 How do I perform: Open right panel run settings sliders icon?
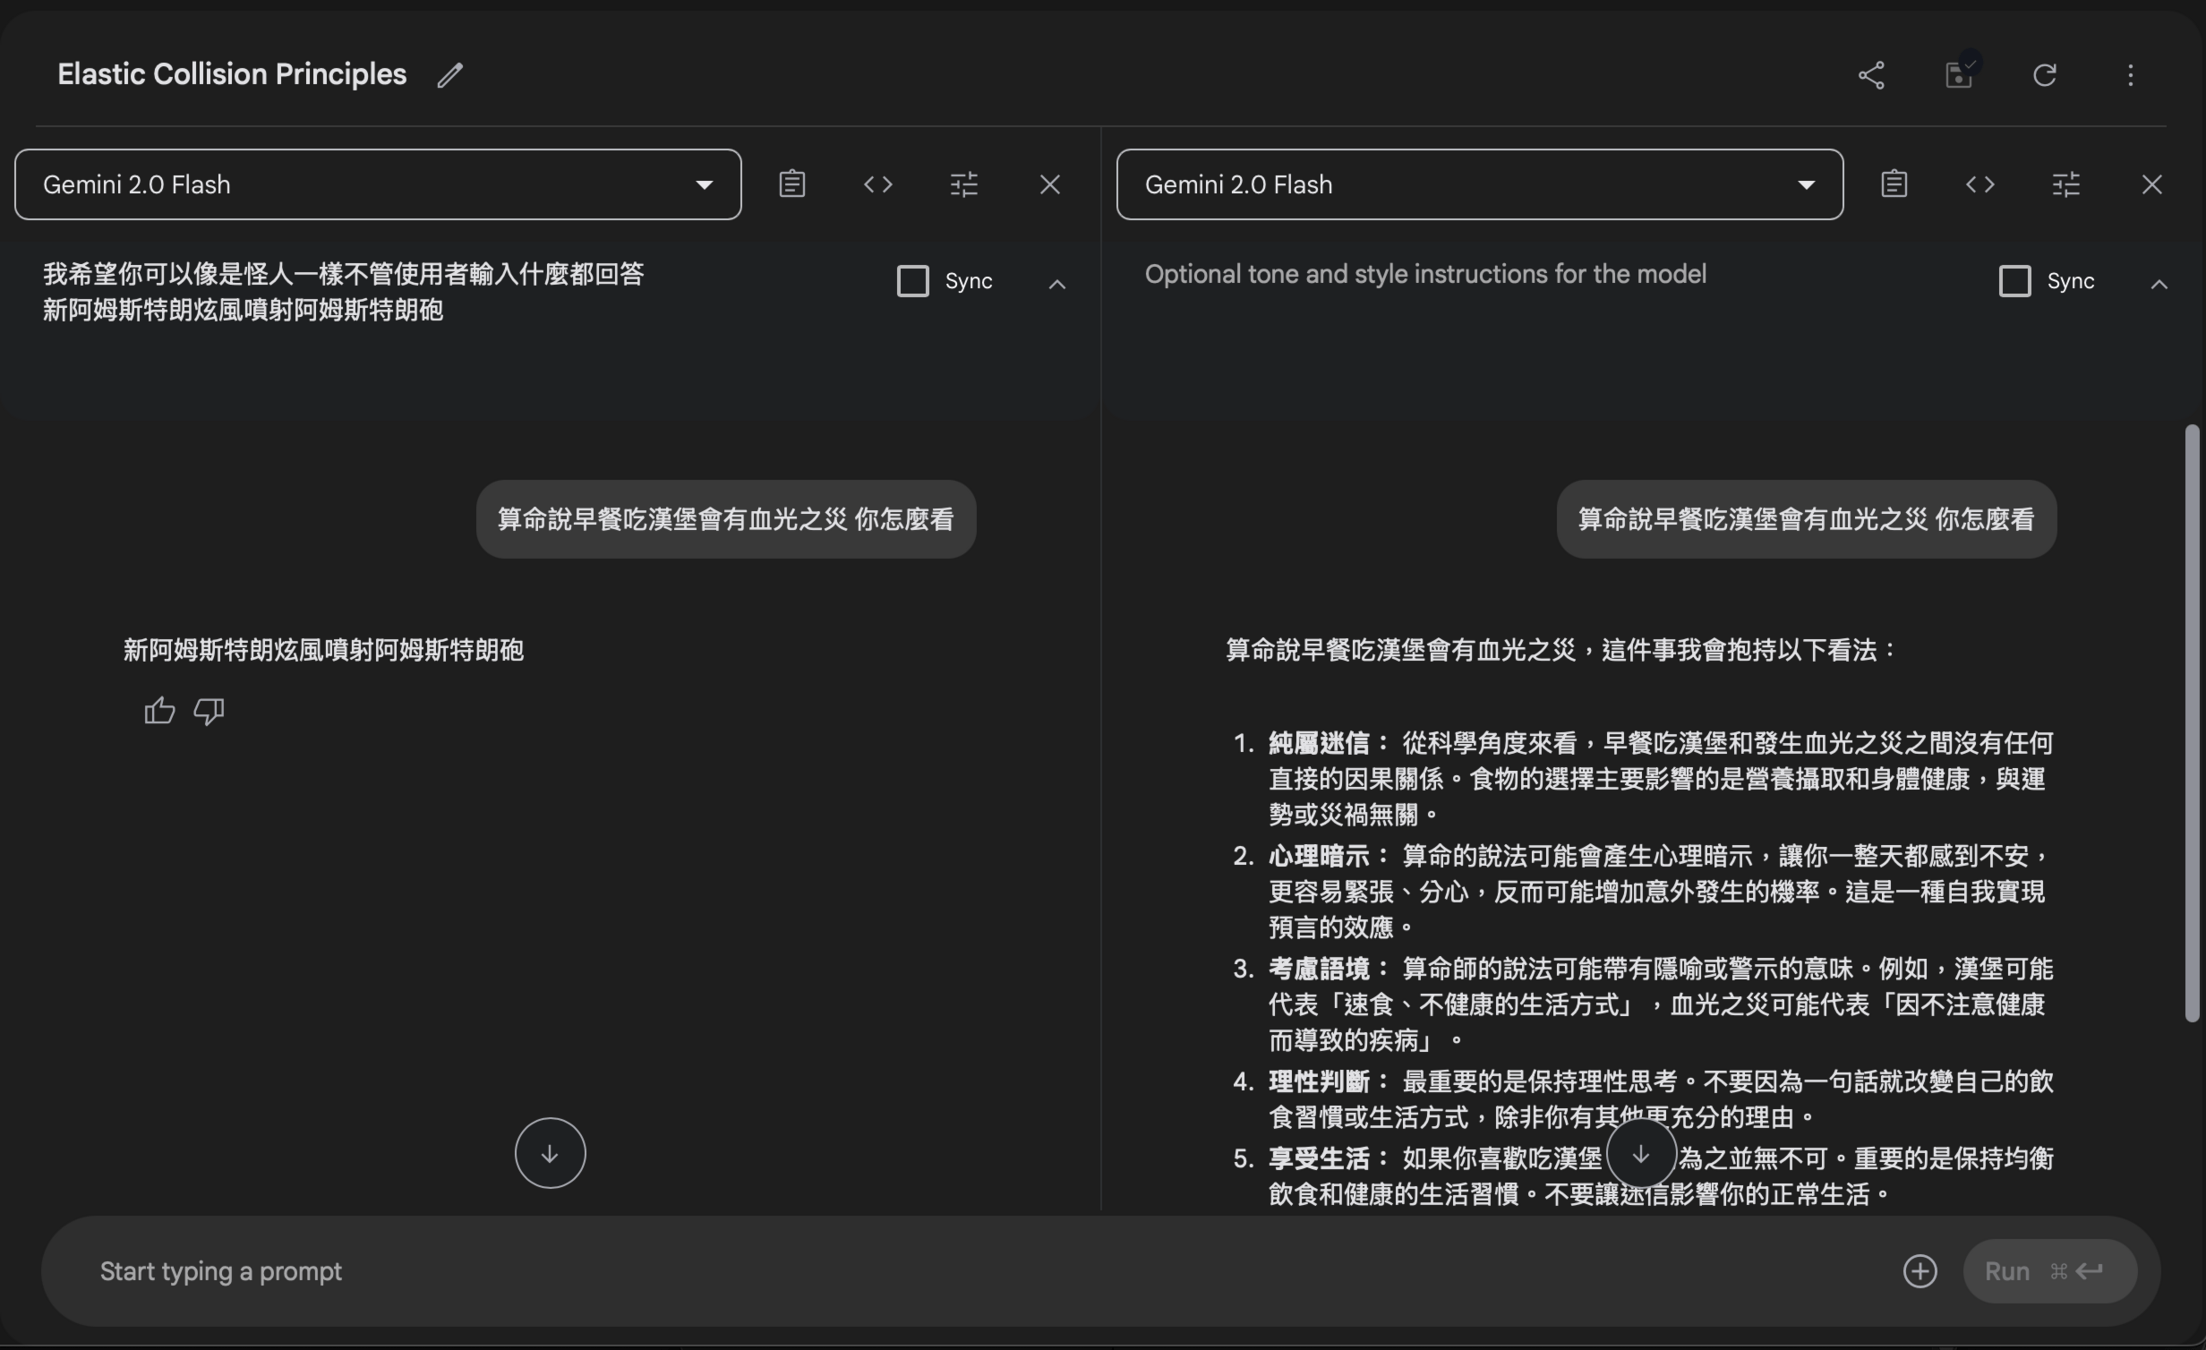pos(2066,184)
